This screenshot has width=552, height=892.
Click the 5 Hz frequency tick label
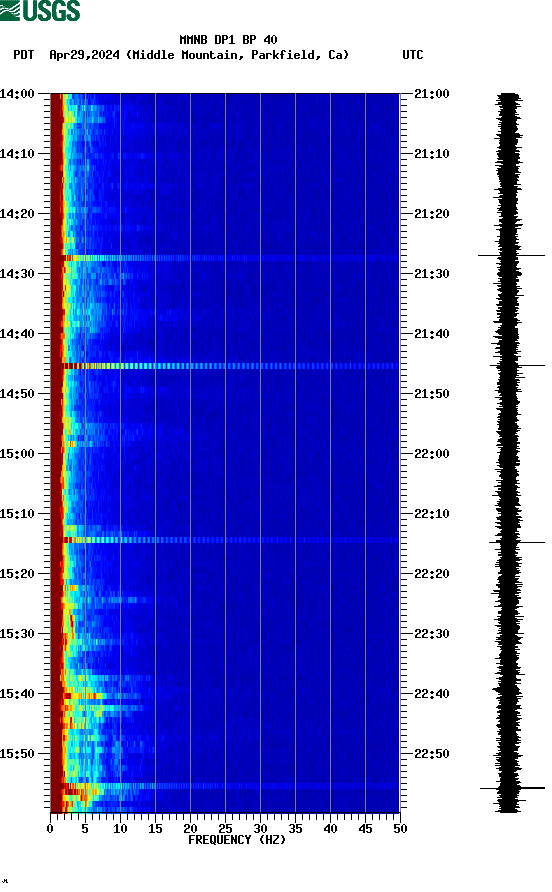[x=85, y=829]
